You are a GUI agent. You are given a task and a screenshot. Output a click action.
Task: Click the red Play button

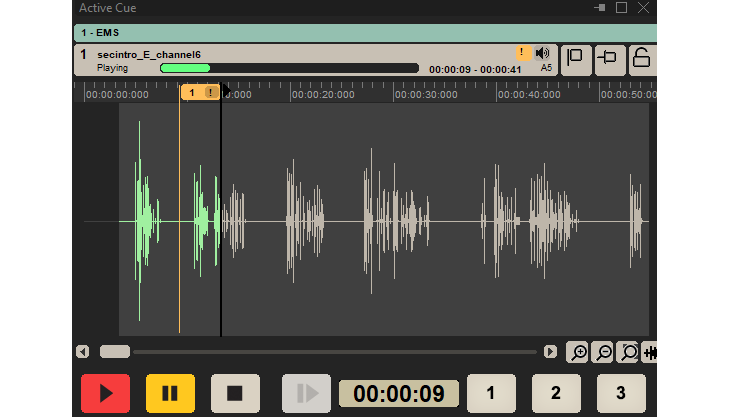coord(105,393)
